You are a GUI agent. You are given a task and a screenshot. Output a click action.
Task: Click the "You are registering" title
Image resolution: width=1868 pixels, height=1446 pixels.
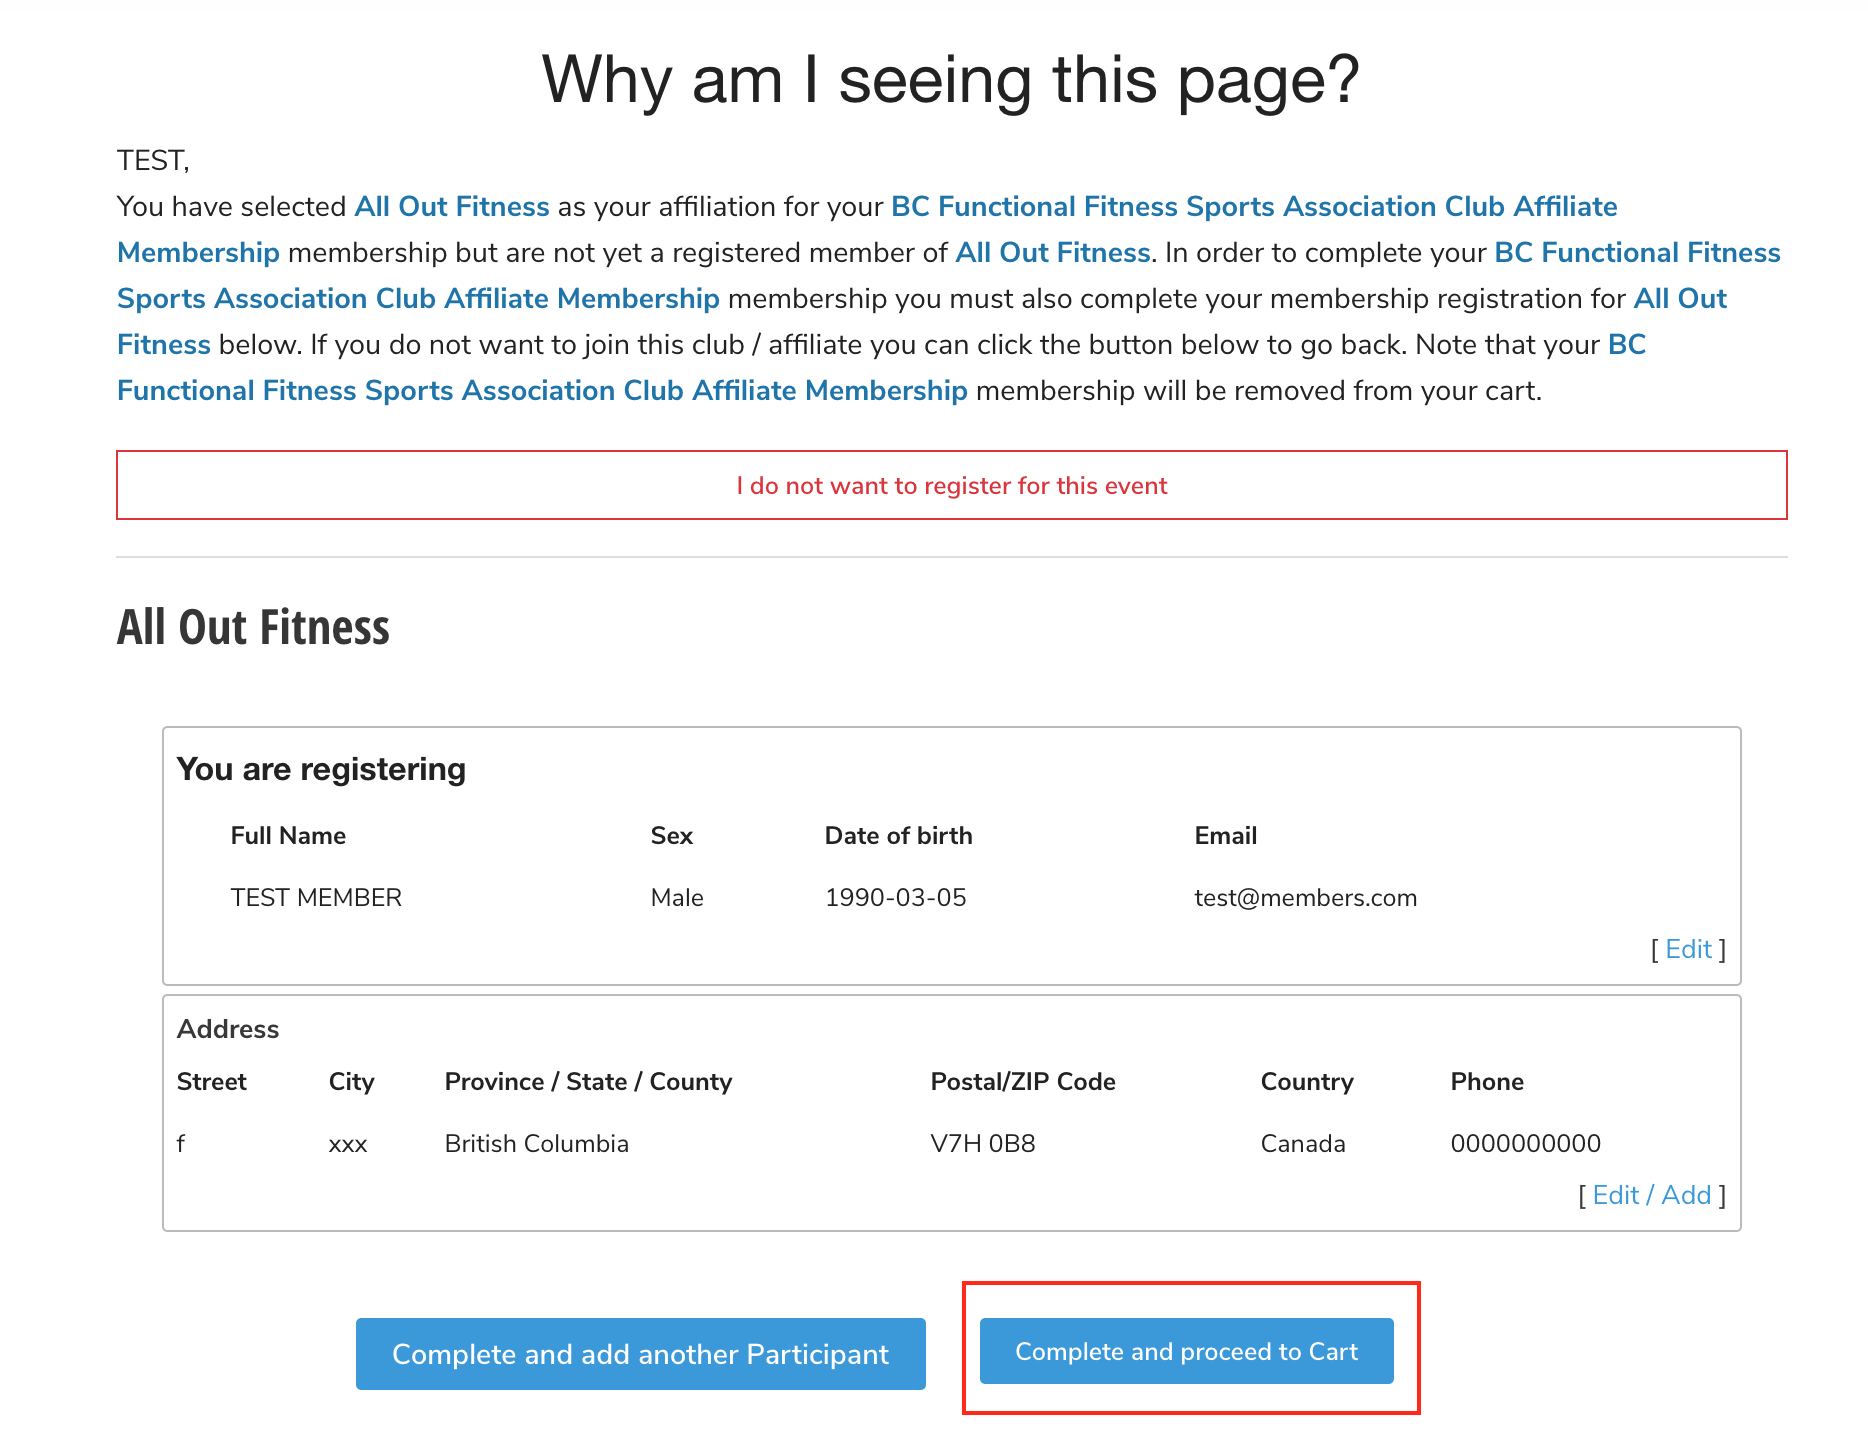pyautogui.click(x=321, y=769)
